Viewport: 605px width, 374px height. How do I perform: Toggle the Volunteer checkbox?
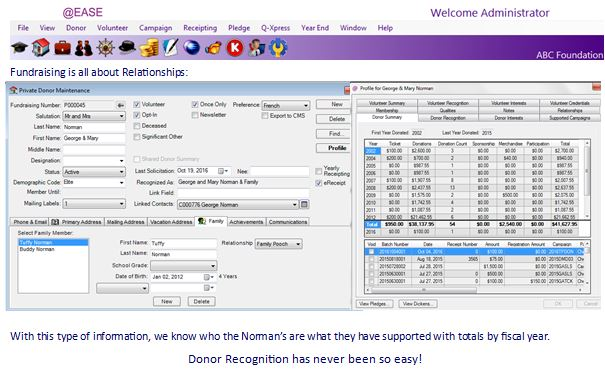point(137,105)
